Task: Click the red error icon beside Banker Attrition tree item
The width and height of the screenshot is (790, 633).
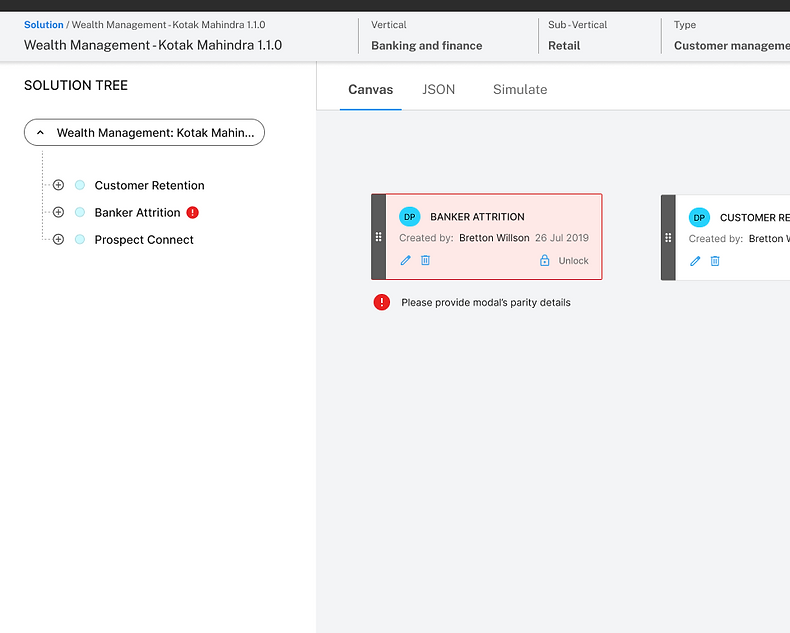Action: (193, 212)
